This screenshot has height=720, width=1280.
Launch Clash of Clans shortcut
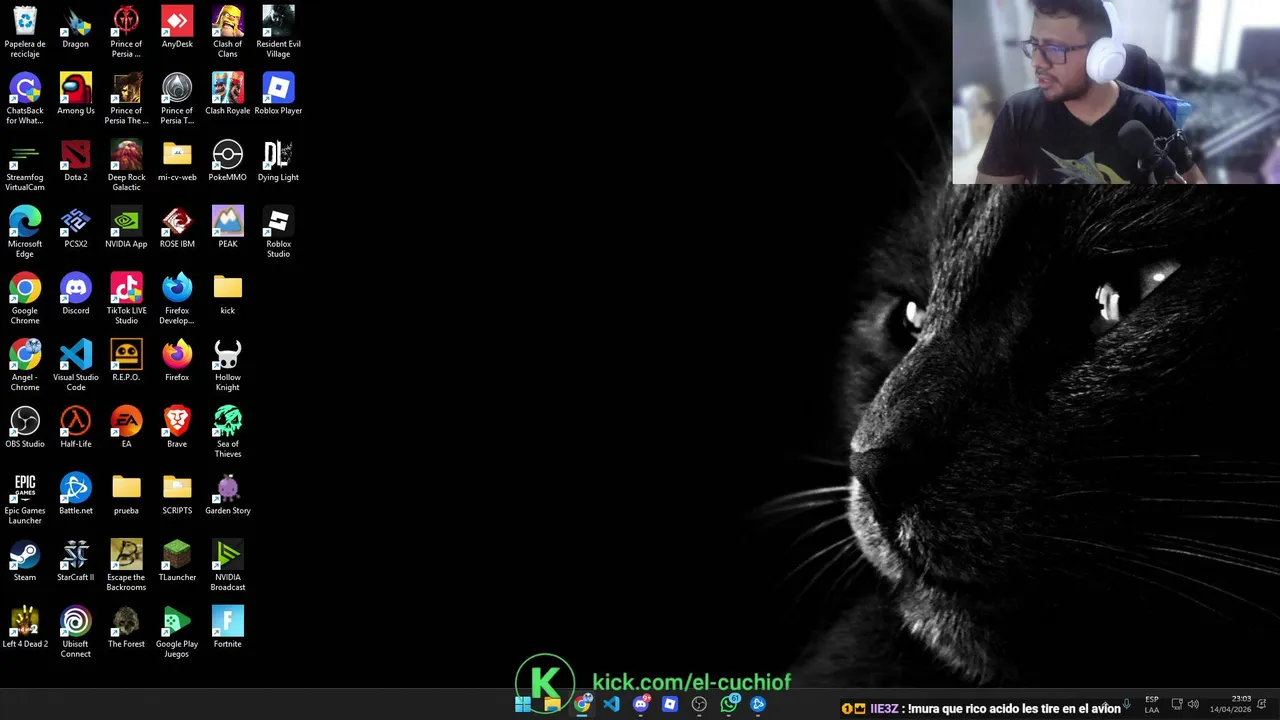coord(228,30)
